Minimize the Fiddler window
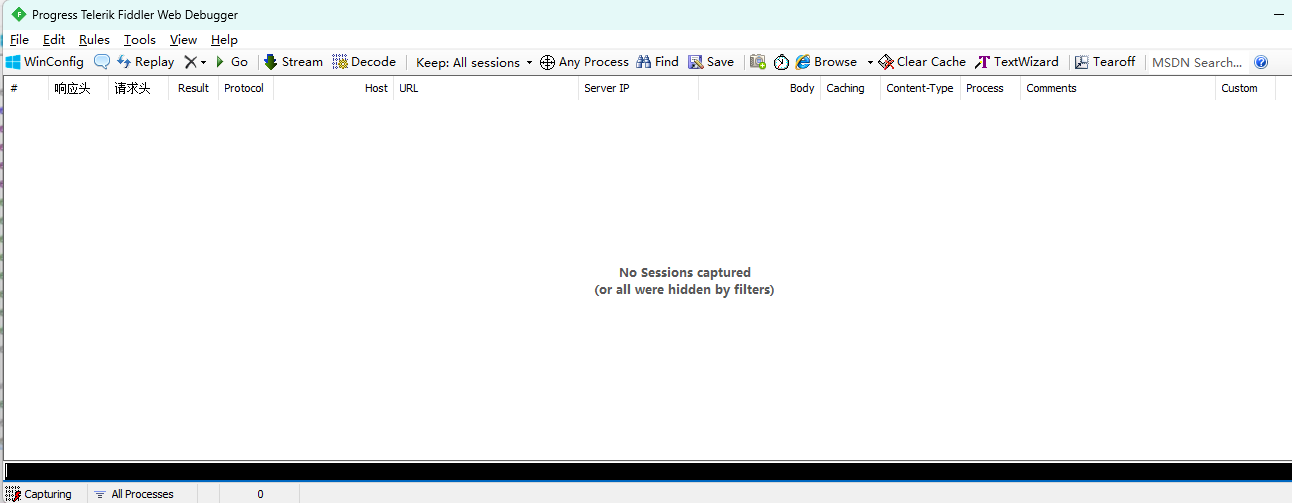Screen dimensions: 1292x503 point(1279,14)
